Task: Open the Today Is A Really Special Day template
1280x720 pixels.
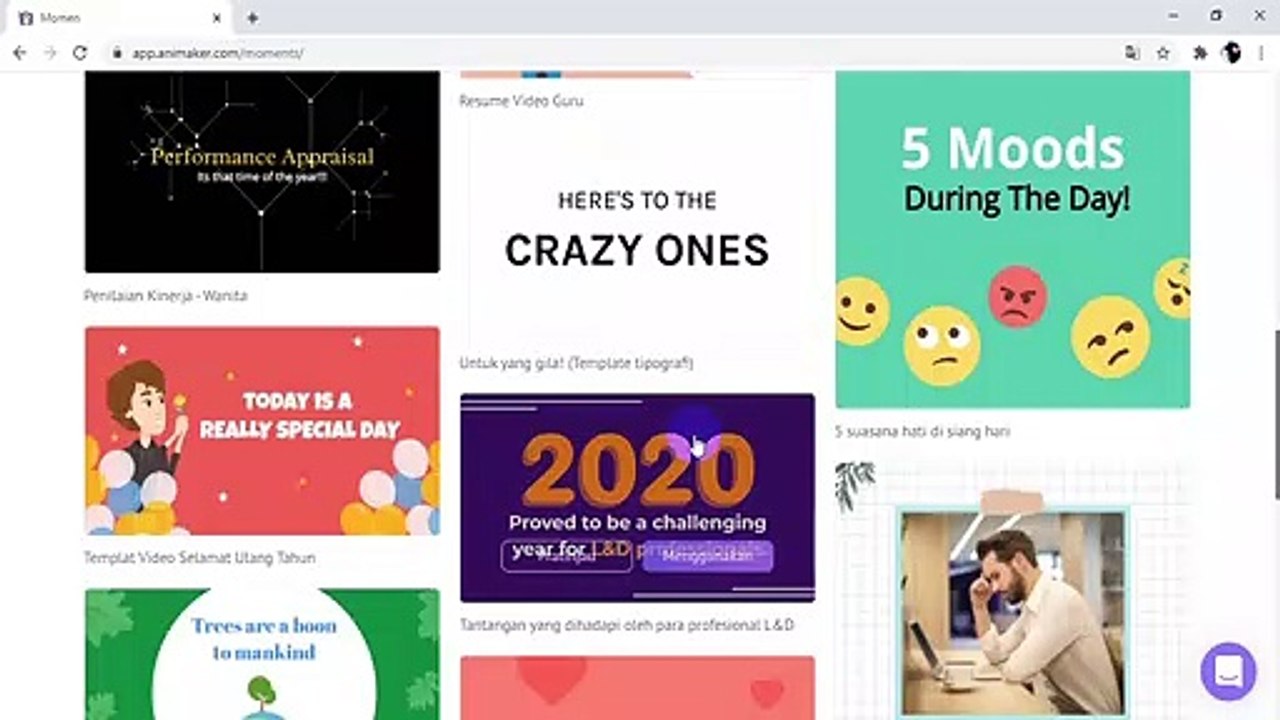Action: click(262, 431)
